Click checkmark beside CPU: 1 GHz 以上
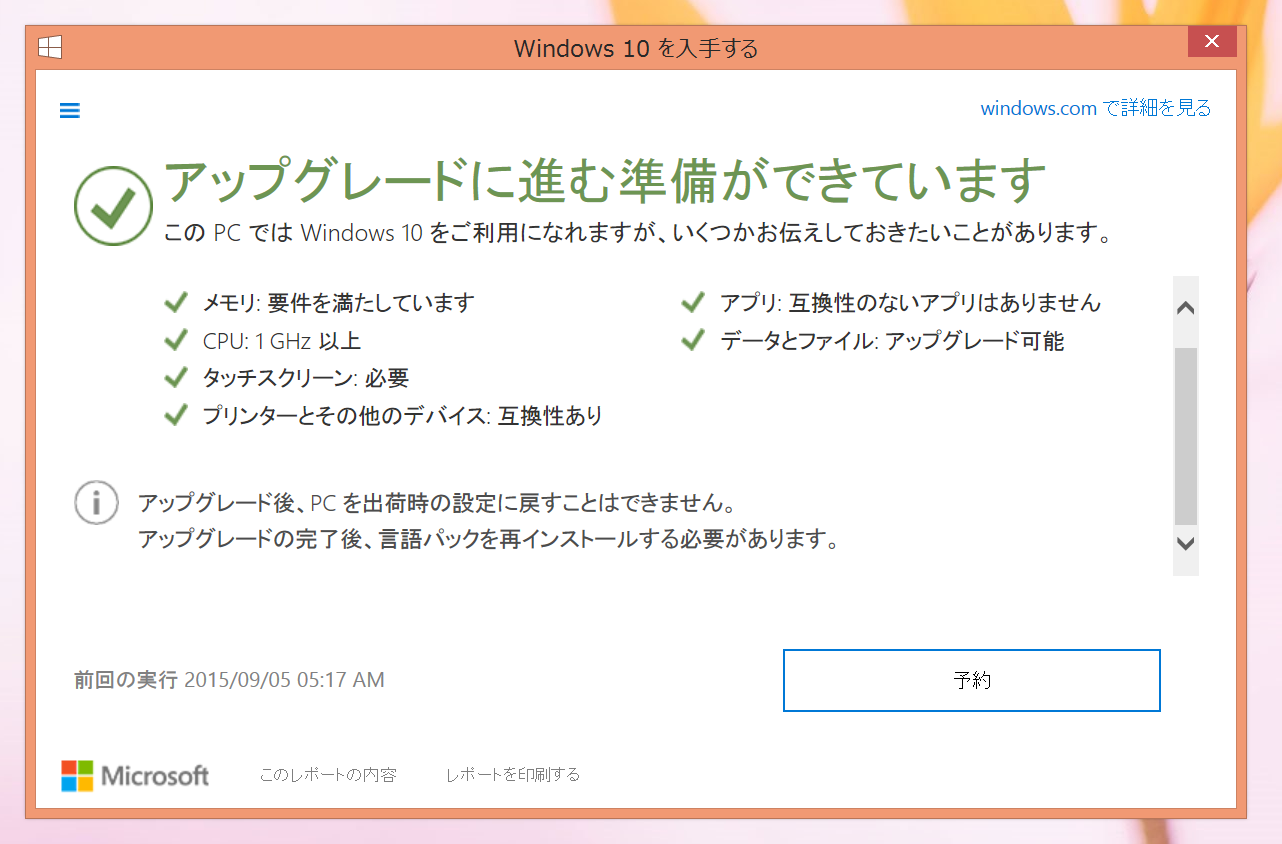This screenshot has width=1282, height=844. coord(176,340)
